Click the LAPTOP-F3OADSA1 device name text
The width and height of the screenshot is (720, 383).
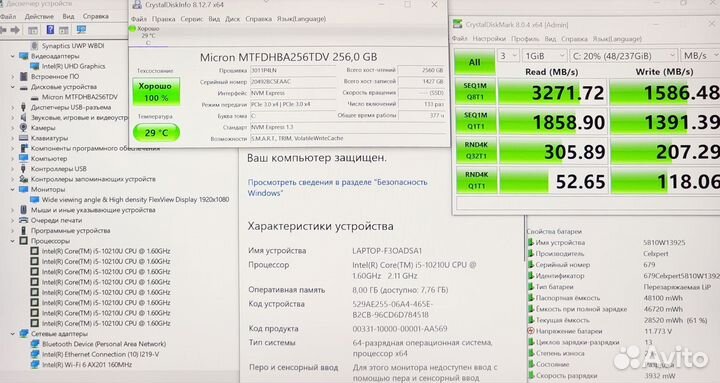387,251
